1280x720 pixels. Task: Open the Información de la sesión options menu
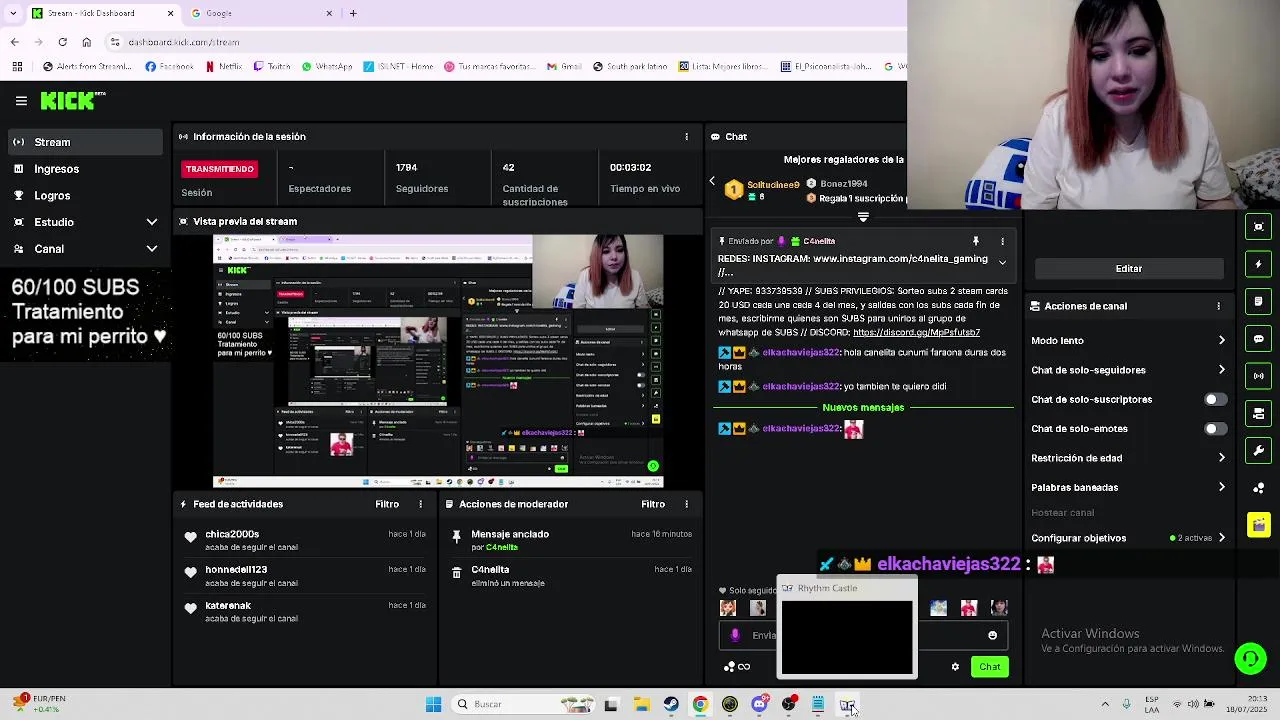click(x=686, y=137)
